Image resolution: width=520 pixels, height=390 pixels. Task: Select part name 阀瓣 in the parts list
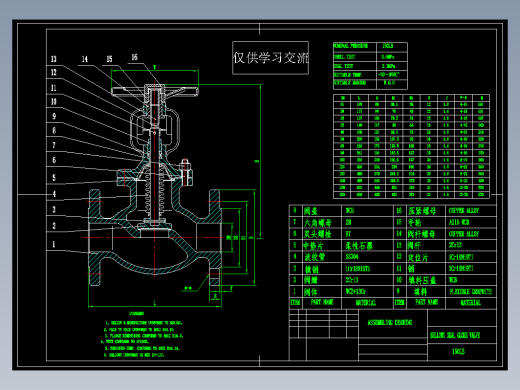[x=311, y=280]
